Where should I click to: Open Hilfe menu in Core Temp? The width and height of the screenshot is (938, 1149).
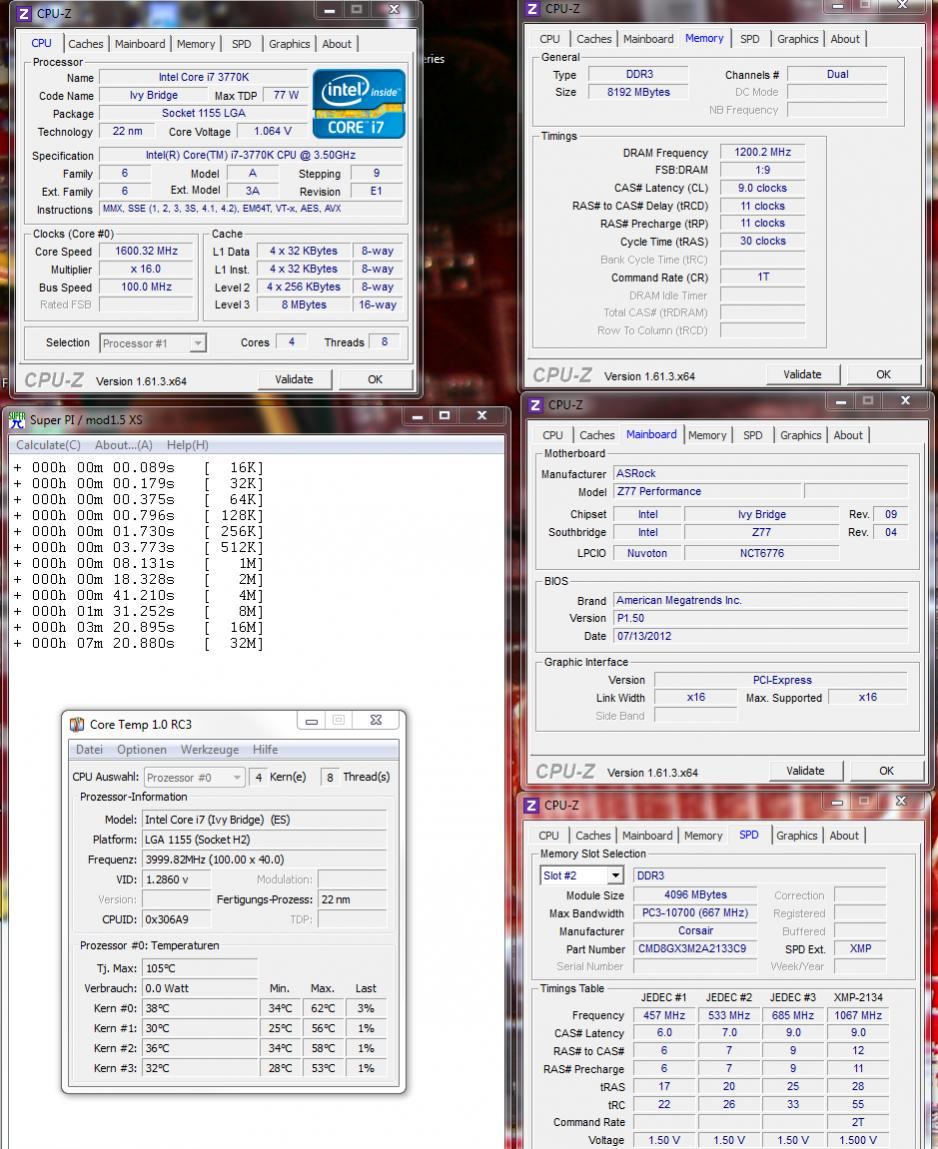[x=265, y=750]
